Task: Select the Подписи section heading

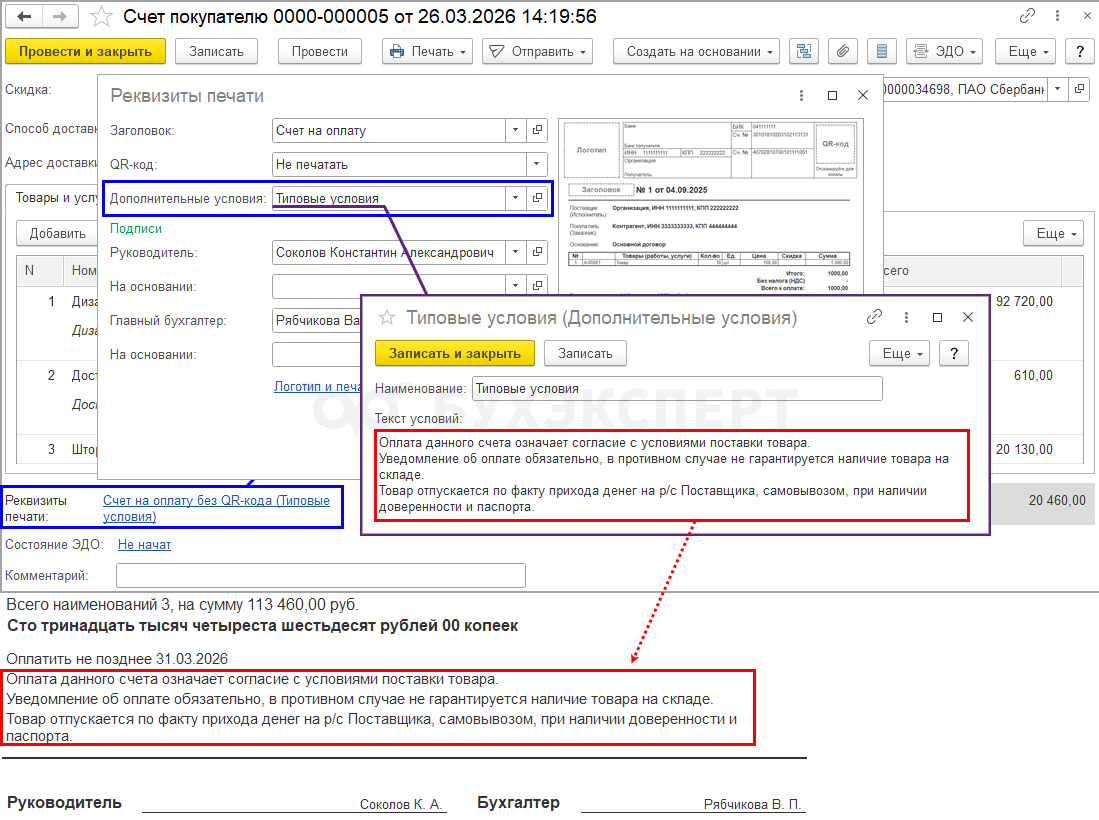Action: pos(136,228)
